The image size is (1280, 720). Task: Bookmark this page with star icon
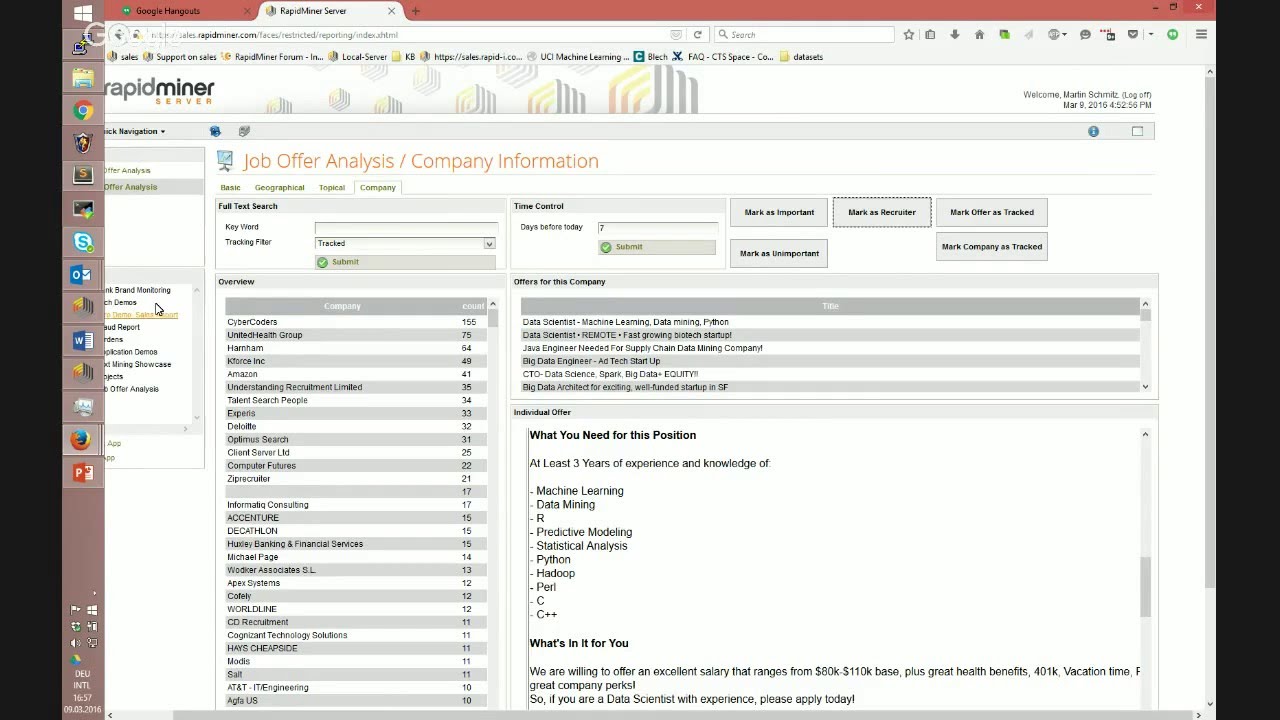908,34
